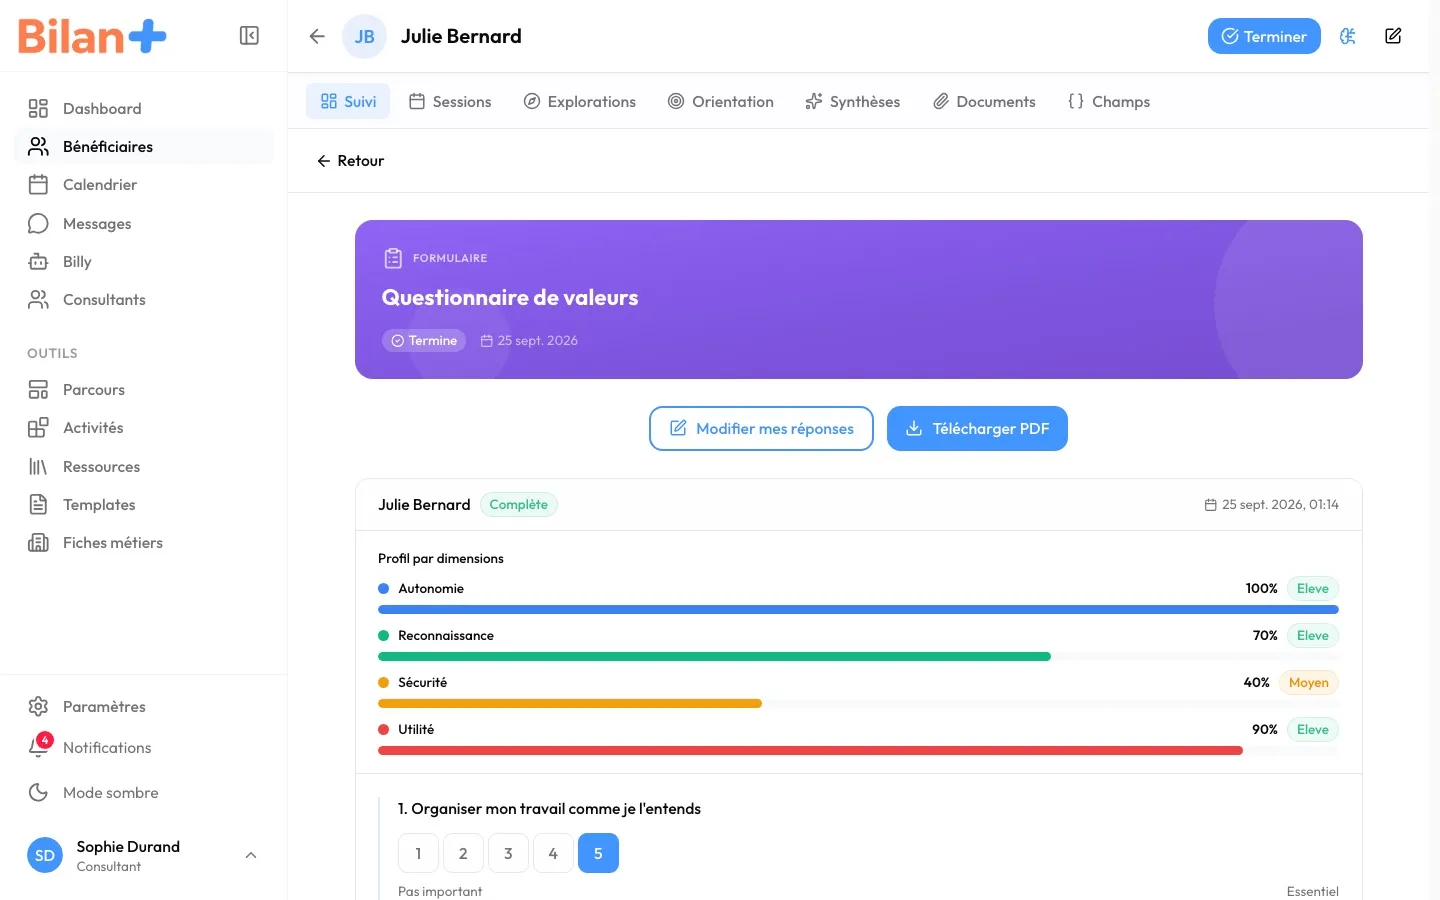Viewport: 1440px width, 900px height.
Task: Click the blue Autonomie progress bar
Action: [x=858, y=609]
